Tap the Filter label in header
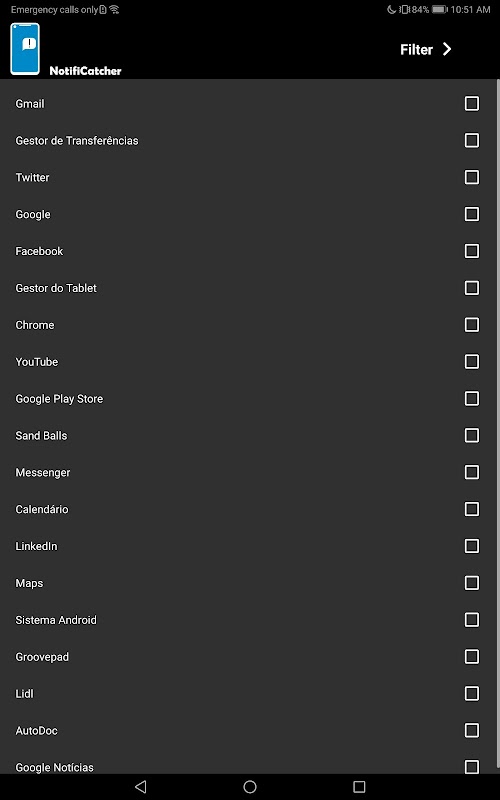500x800 pixels. click(416, 49)
